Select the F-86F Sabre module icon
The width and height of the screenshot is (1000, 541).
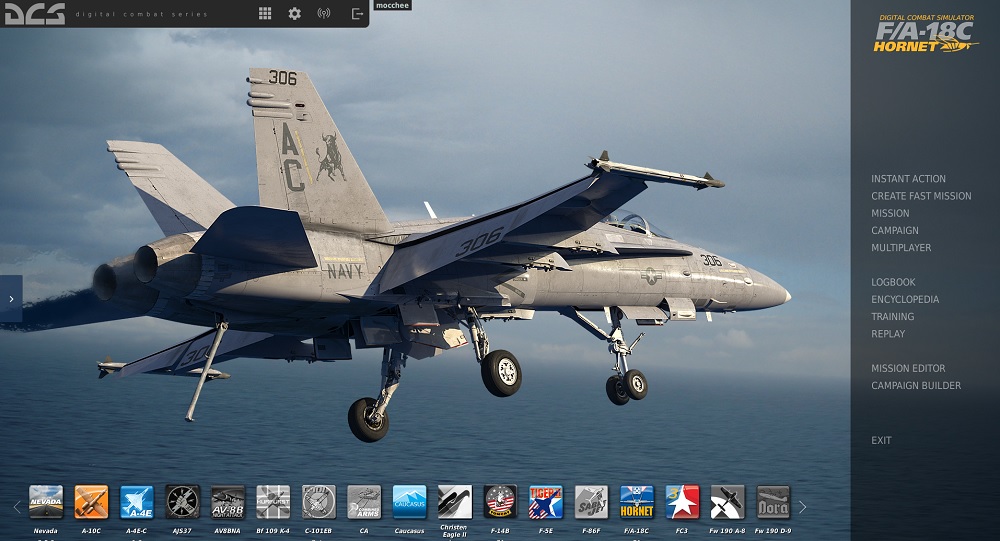(591, 502)
